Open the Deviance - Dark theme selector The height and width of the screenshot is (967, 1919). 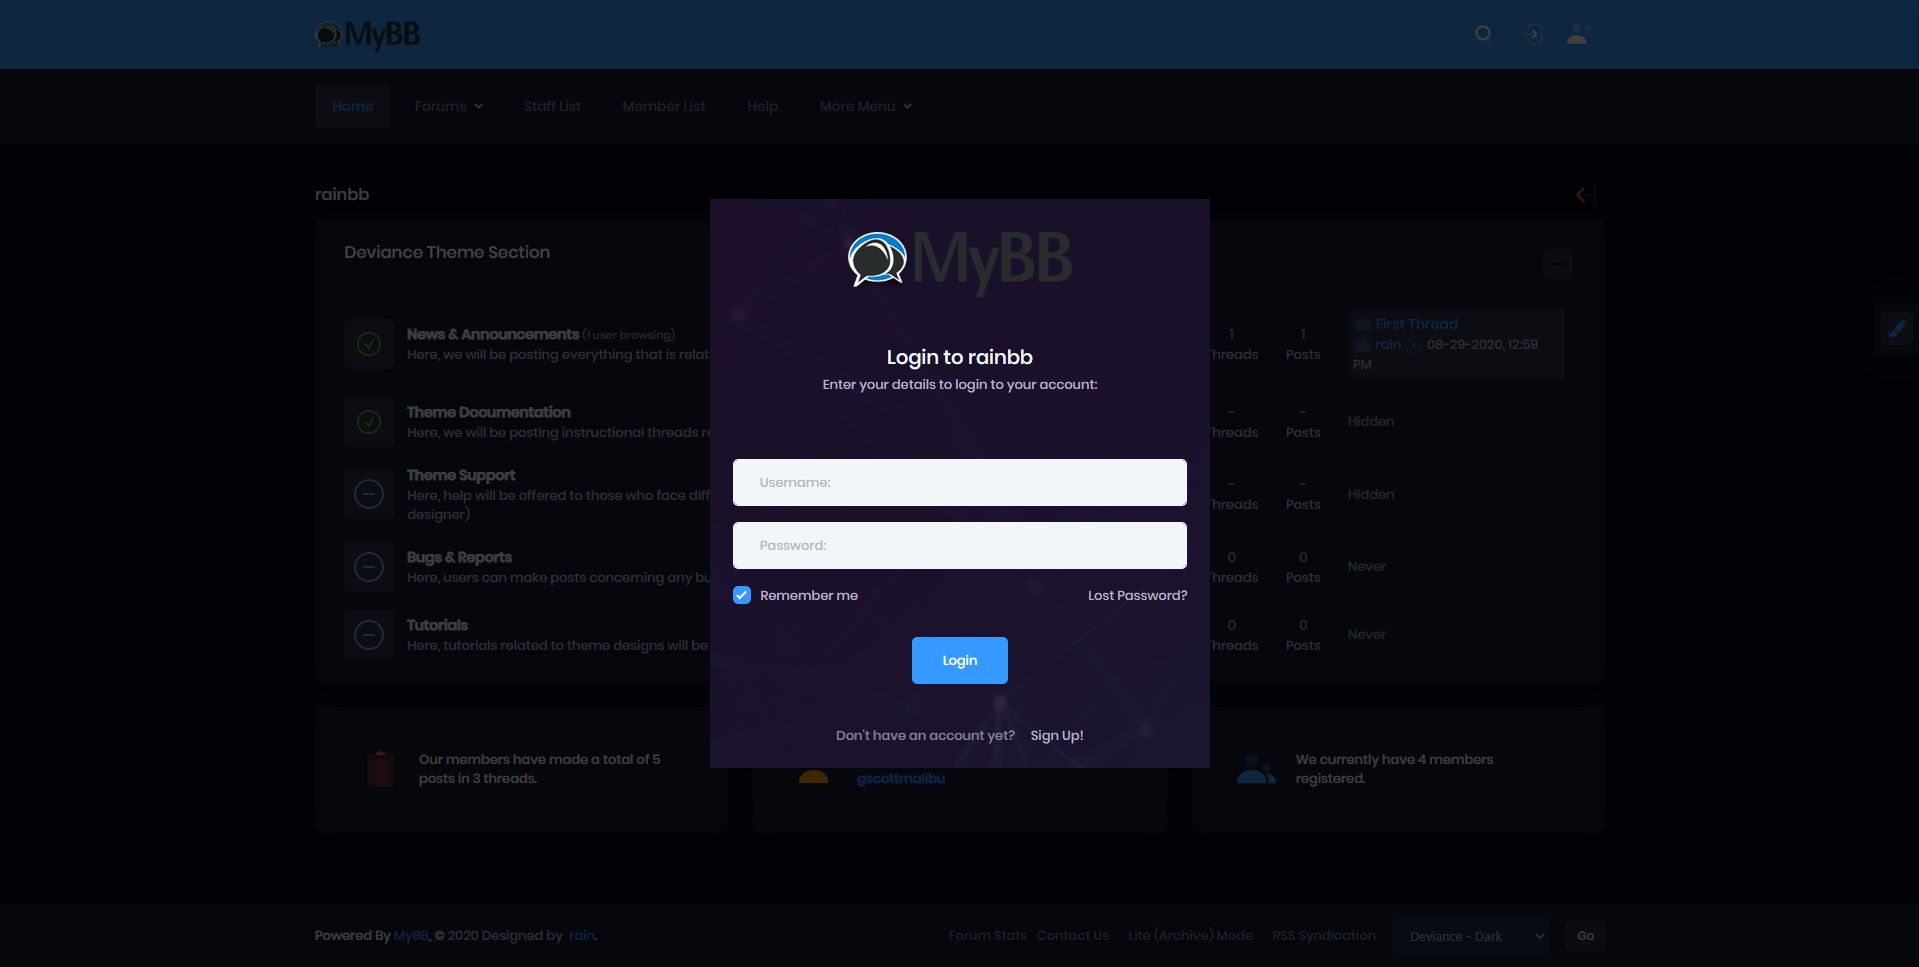pos(1471,936)
